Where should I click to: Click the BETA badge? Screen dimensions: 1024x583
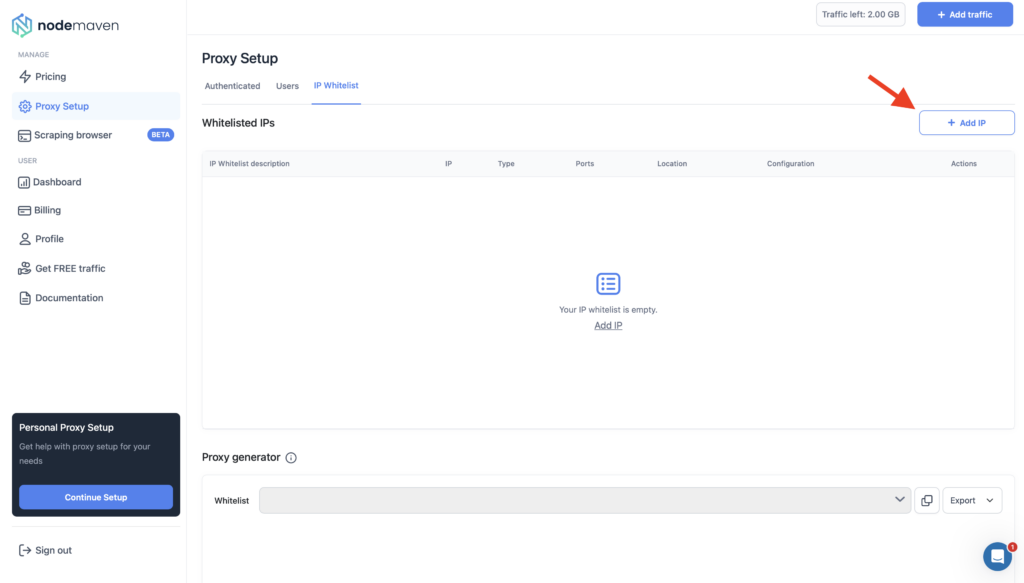[x=161, y=135]
